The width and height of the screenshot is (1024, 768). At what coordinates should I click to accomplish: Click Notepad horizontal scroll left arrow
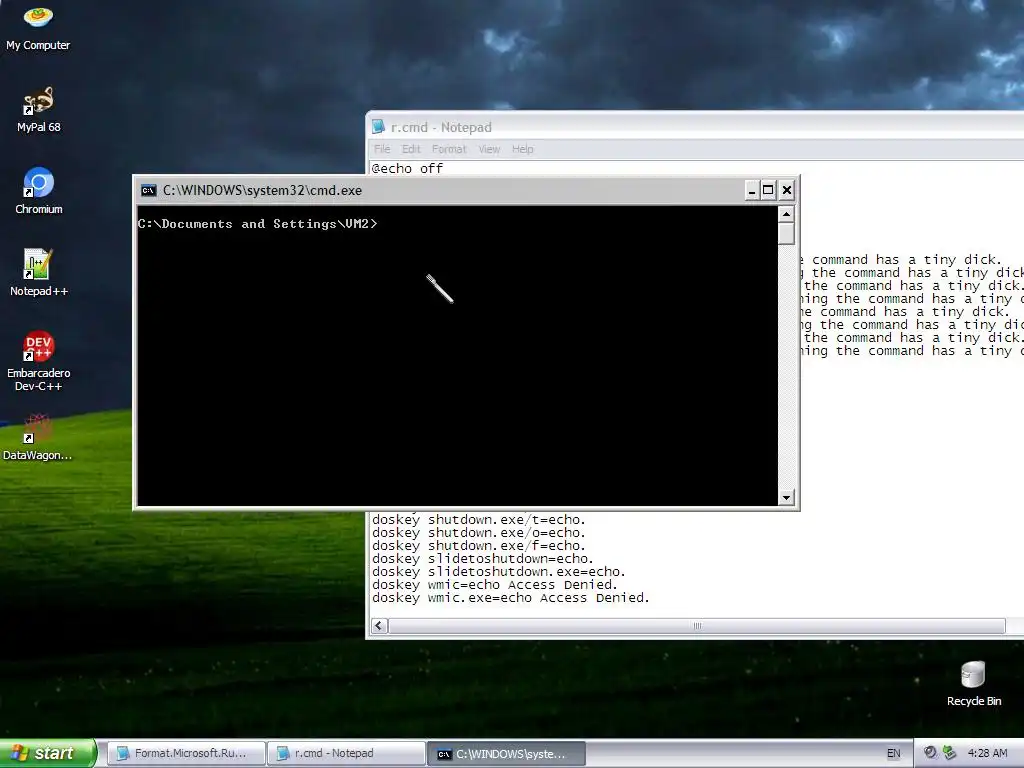click(x=379, y=626)
